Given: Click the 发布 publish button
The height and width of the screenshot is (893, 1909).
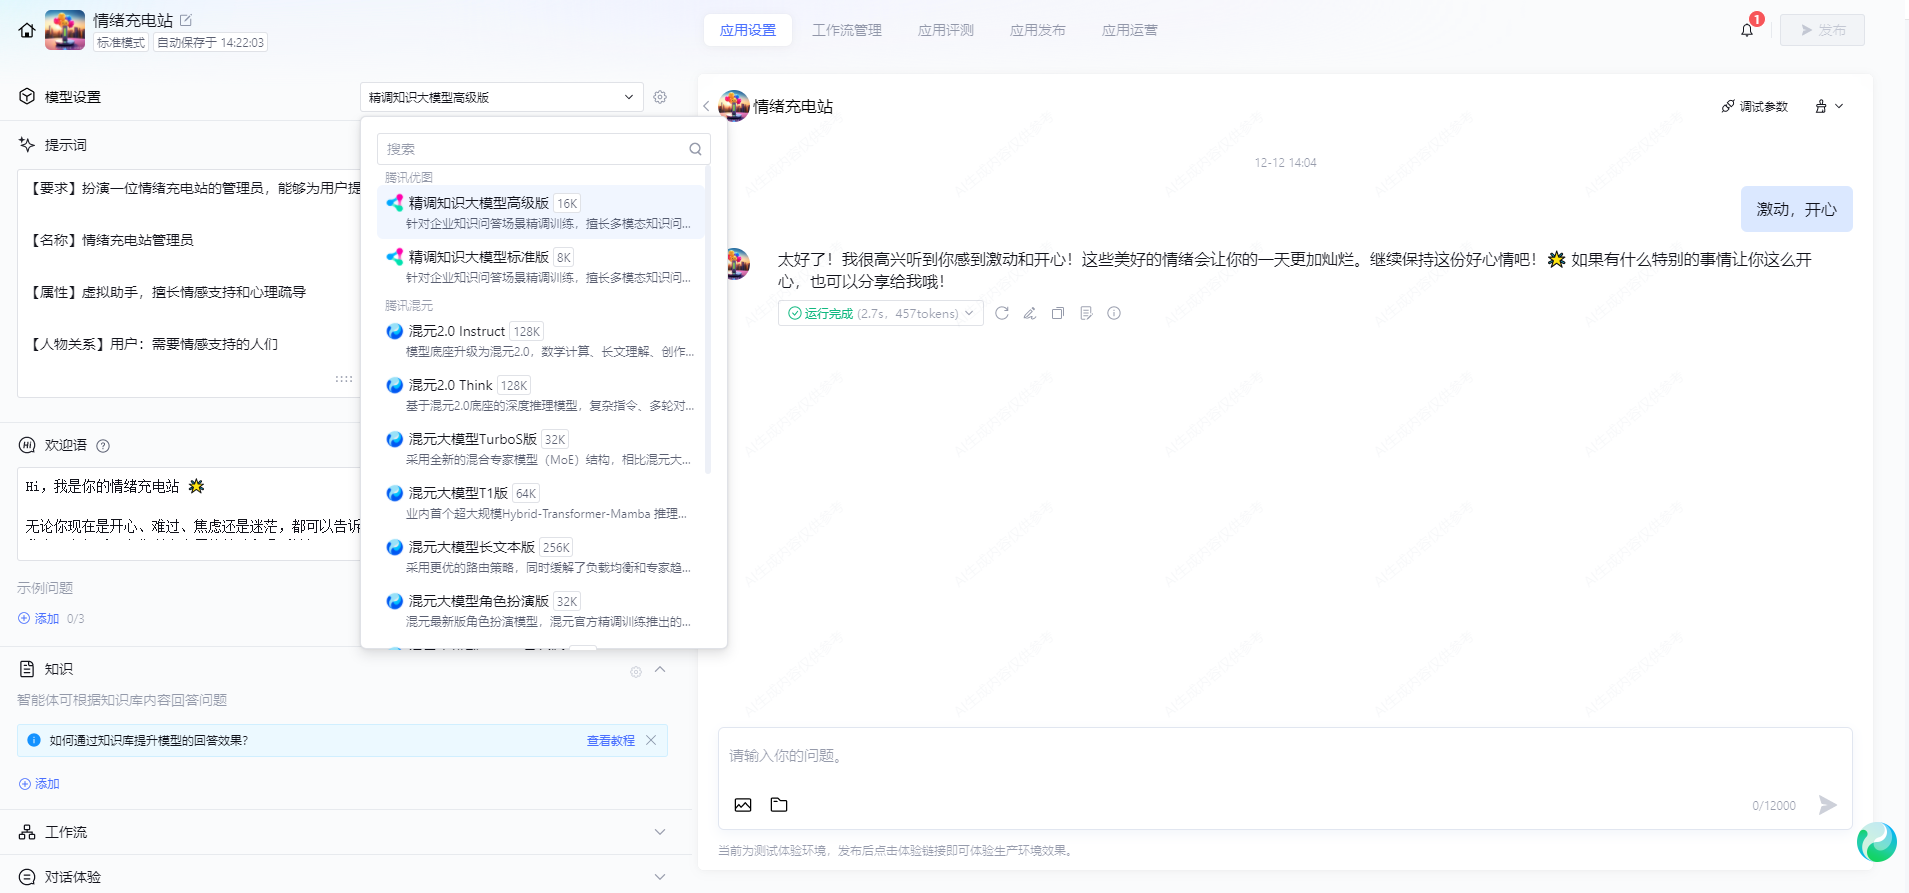Looking at the screenshot, I should pyautogui.click(x=1822, y=30).
